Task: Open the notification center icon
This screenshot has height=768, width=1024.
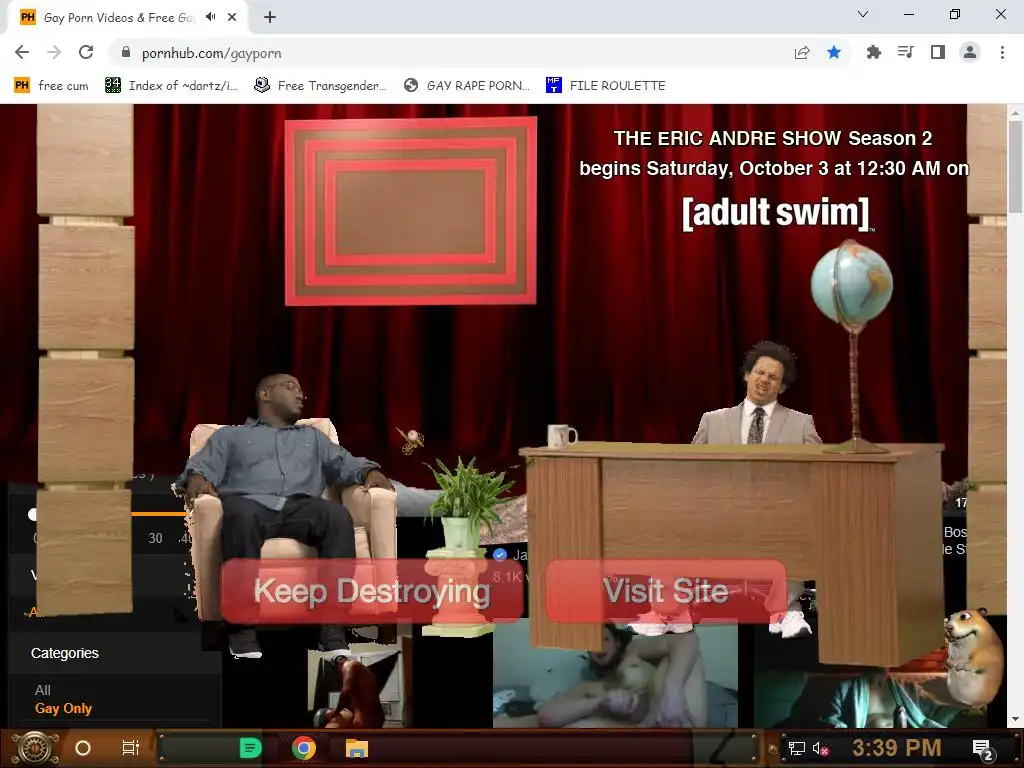Action: [x=982, y=749]
